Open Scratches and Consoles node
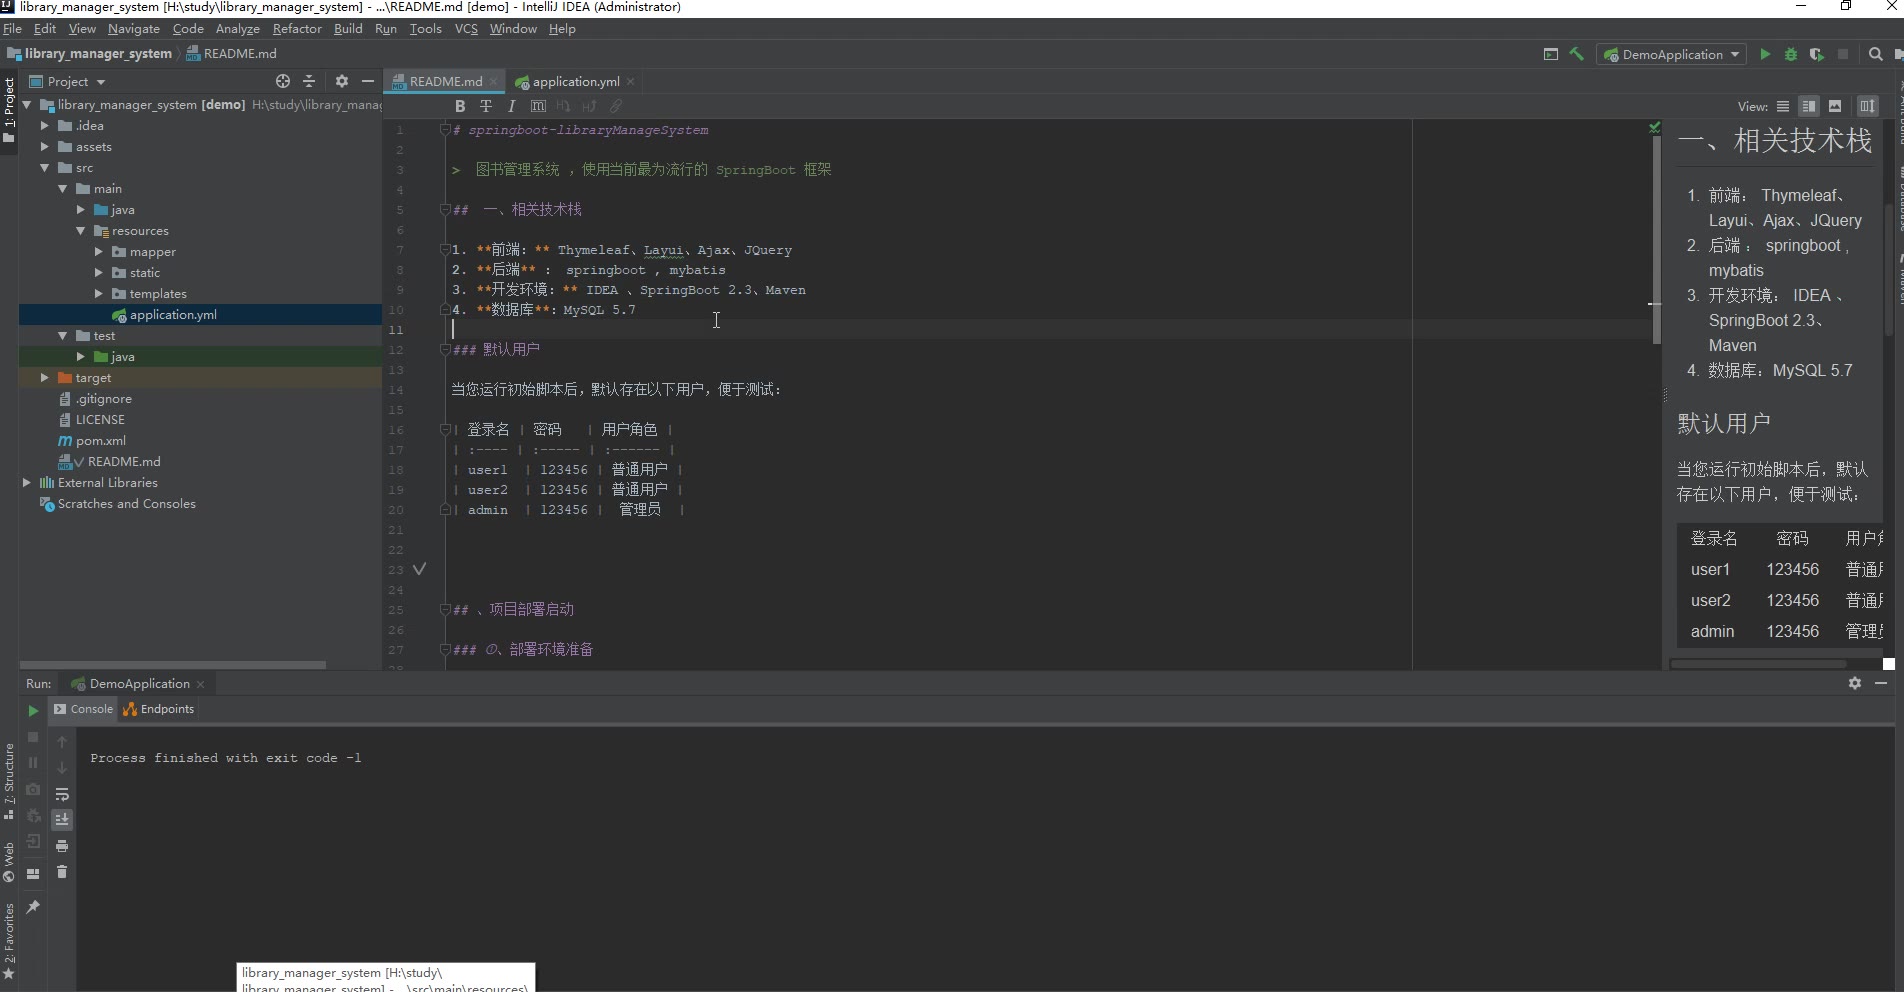 (126, 504)
